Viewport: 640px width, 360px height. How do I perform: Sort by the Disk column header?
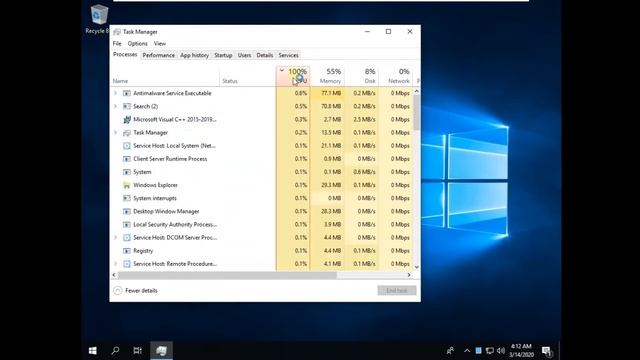[362, 76]
